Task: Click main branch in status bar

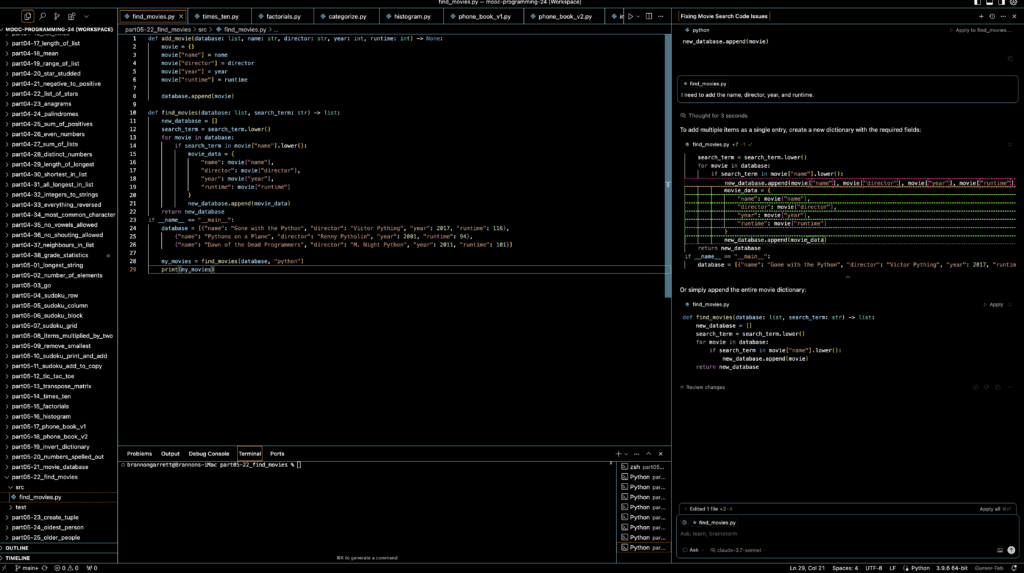Action: [27, 568]
